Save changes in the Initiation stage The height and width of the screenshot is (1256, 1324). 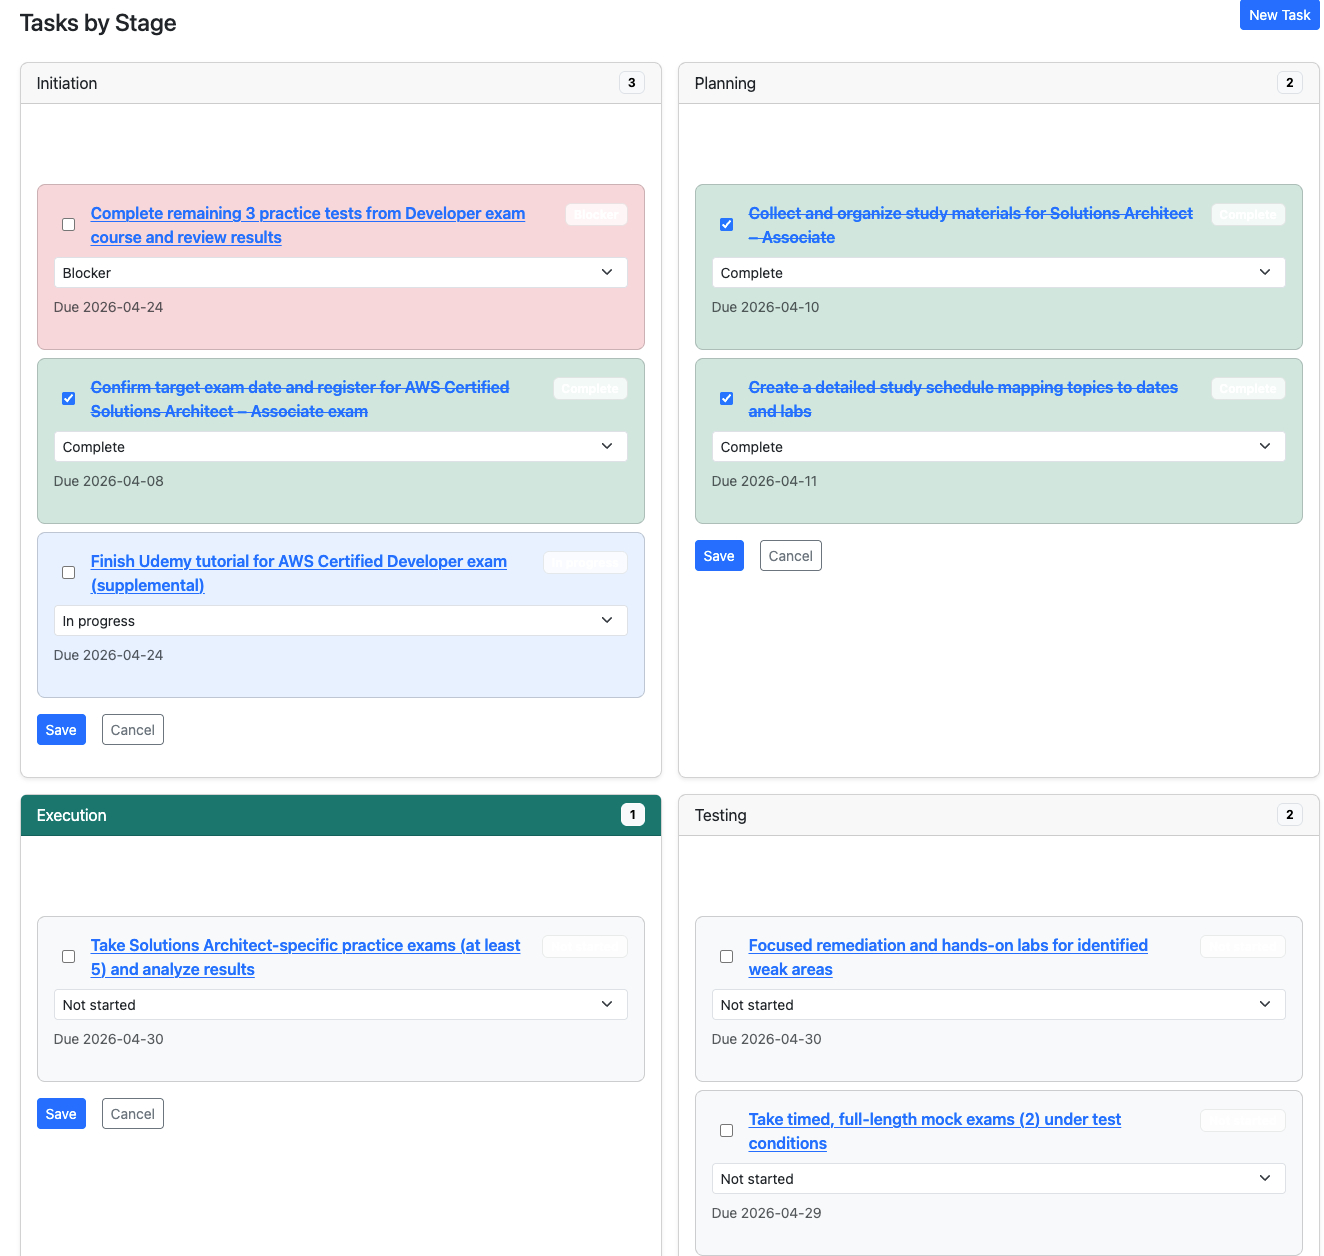tap(61, 729)
